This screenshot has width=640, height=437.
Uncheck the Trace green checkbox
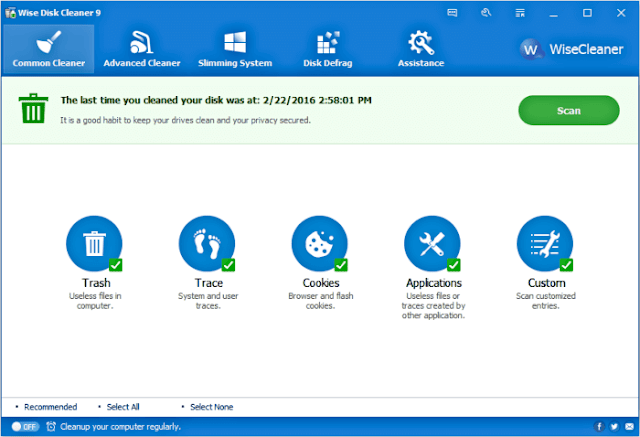point(228,265)
